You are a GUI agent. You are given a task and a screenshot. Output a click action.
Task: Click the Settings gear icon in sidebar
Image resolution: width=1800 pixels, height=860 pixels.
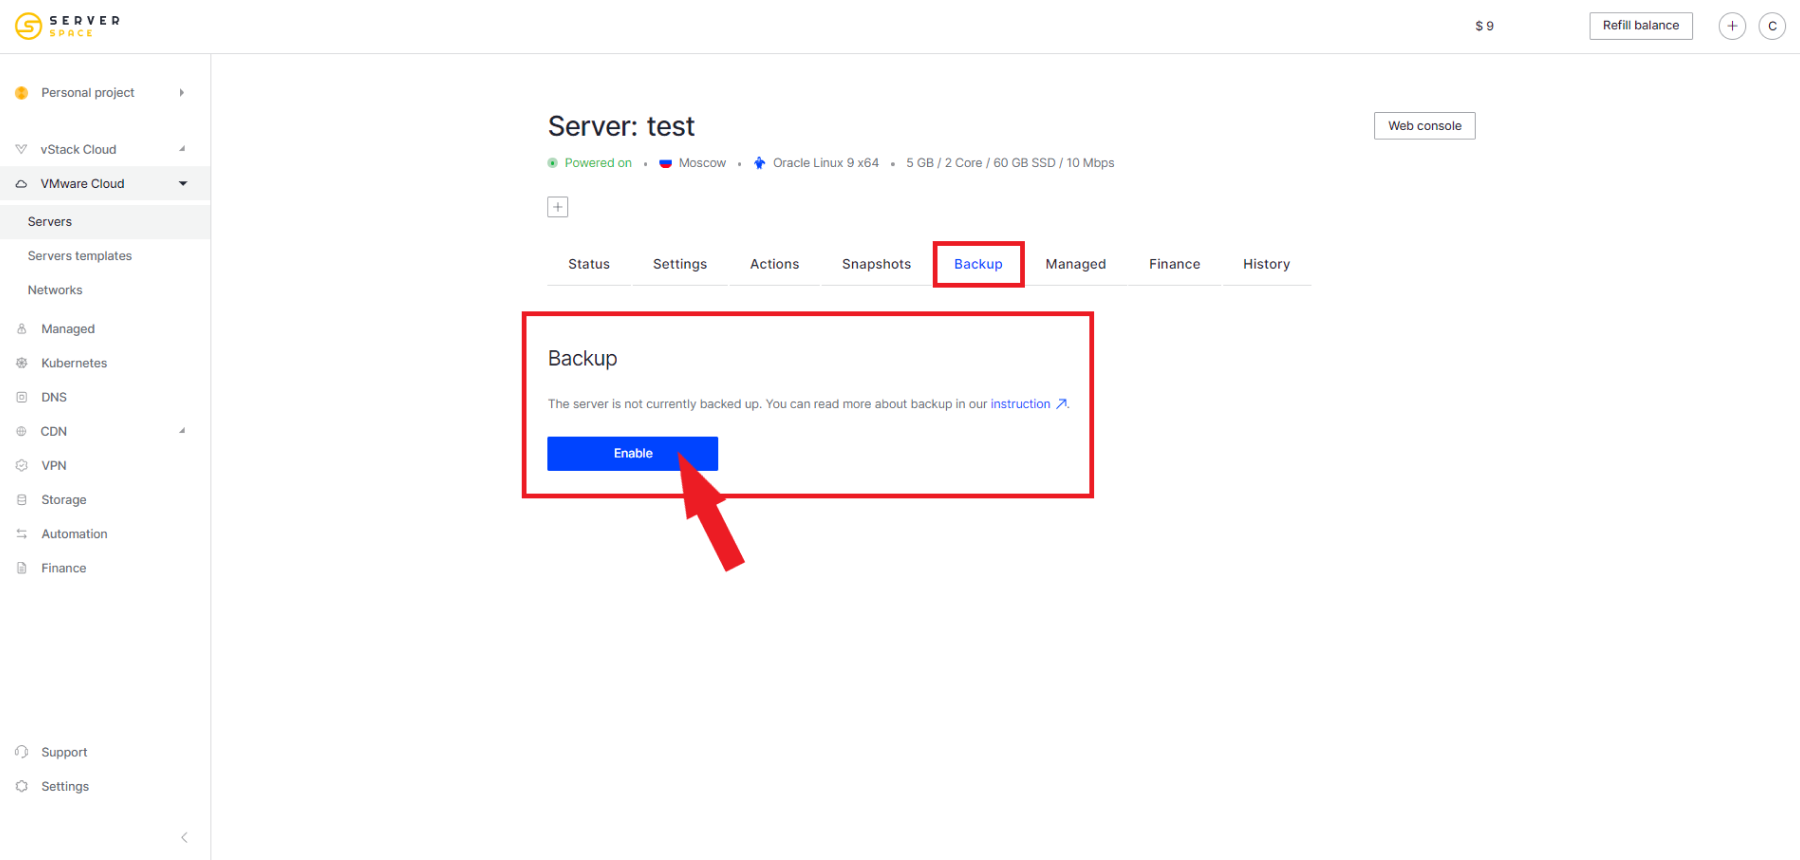click(21, 786)
